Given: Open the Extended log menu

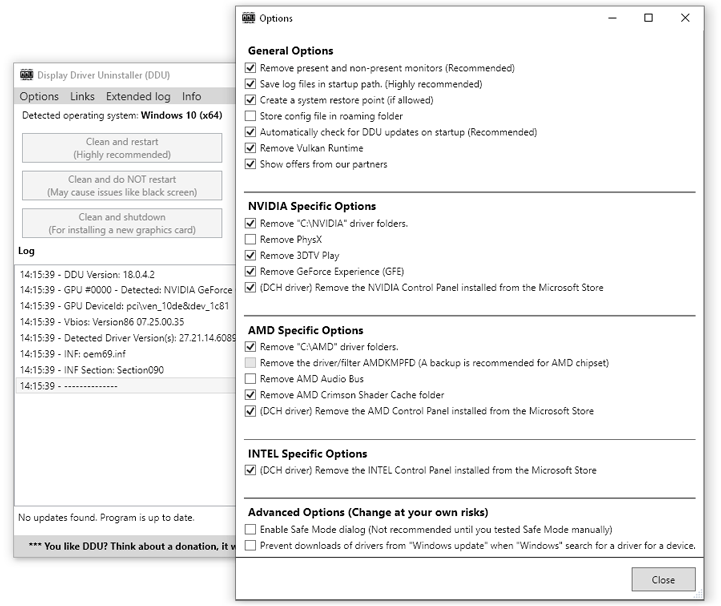Looking at the screenshot, I should (138, 96).
